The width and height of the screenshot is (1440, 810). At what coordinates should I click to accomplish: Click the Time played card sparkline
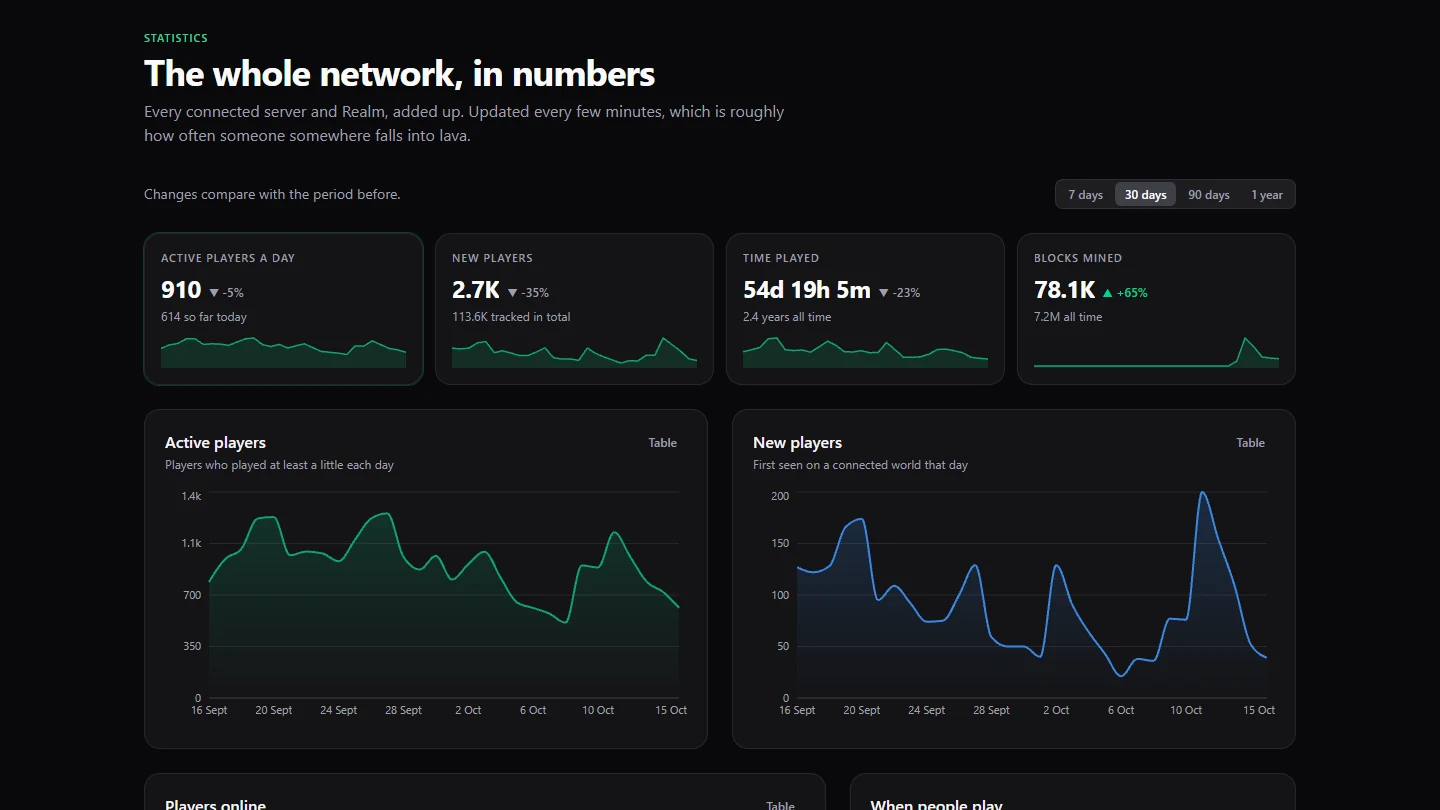865,353
